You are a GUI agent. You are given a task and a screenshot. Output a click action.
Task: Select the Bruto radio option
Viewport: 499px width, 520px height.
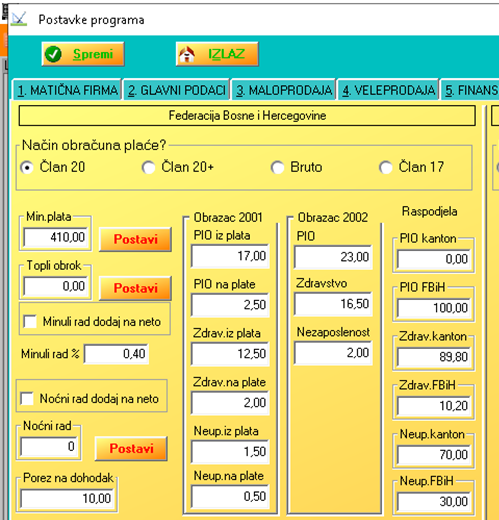click(297, 167)
